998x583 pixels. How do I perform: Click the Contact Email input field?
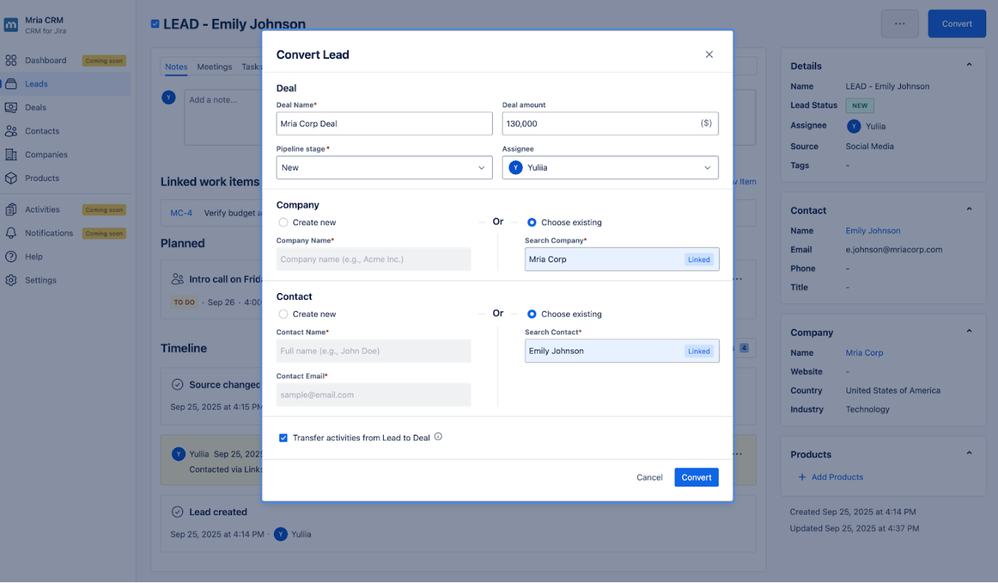[x=374, y=395]
